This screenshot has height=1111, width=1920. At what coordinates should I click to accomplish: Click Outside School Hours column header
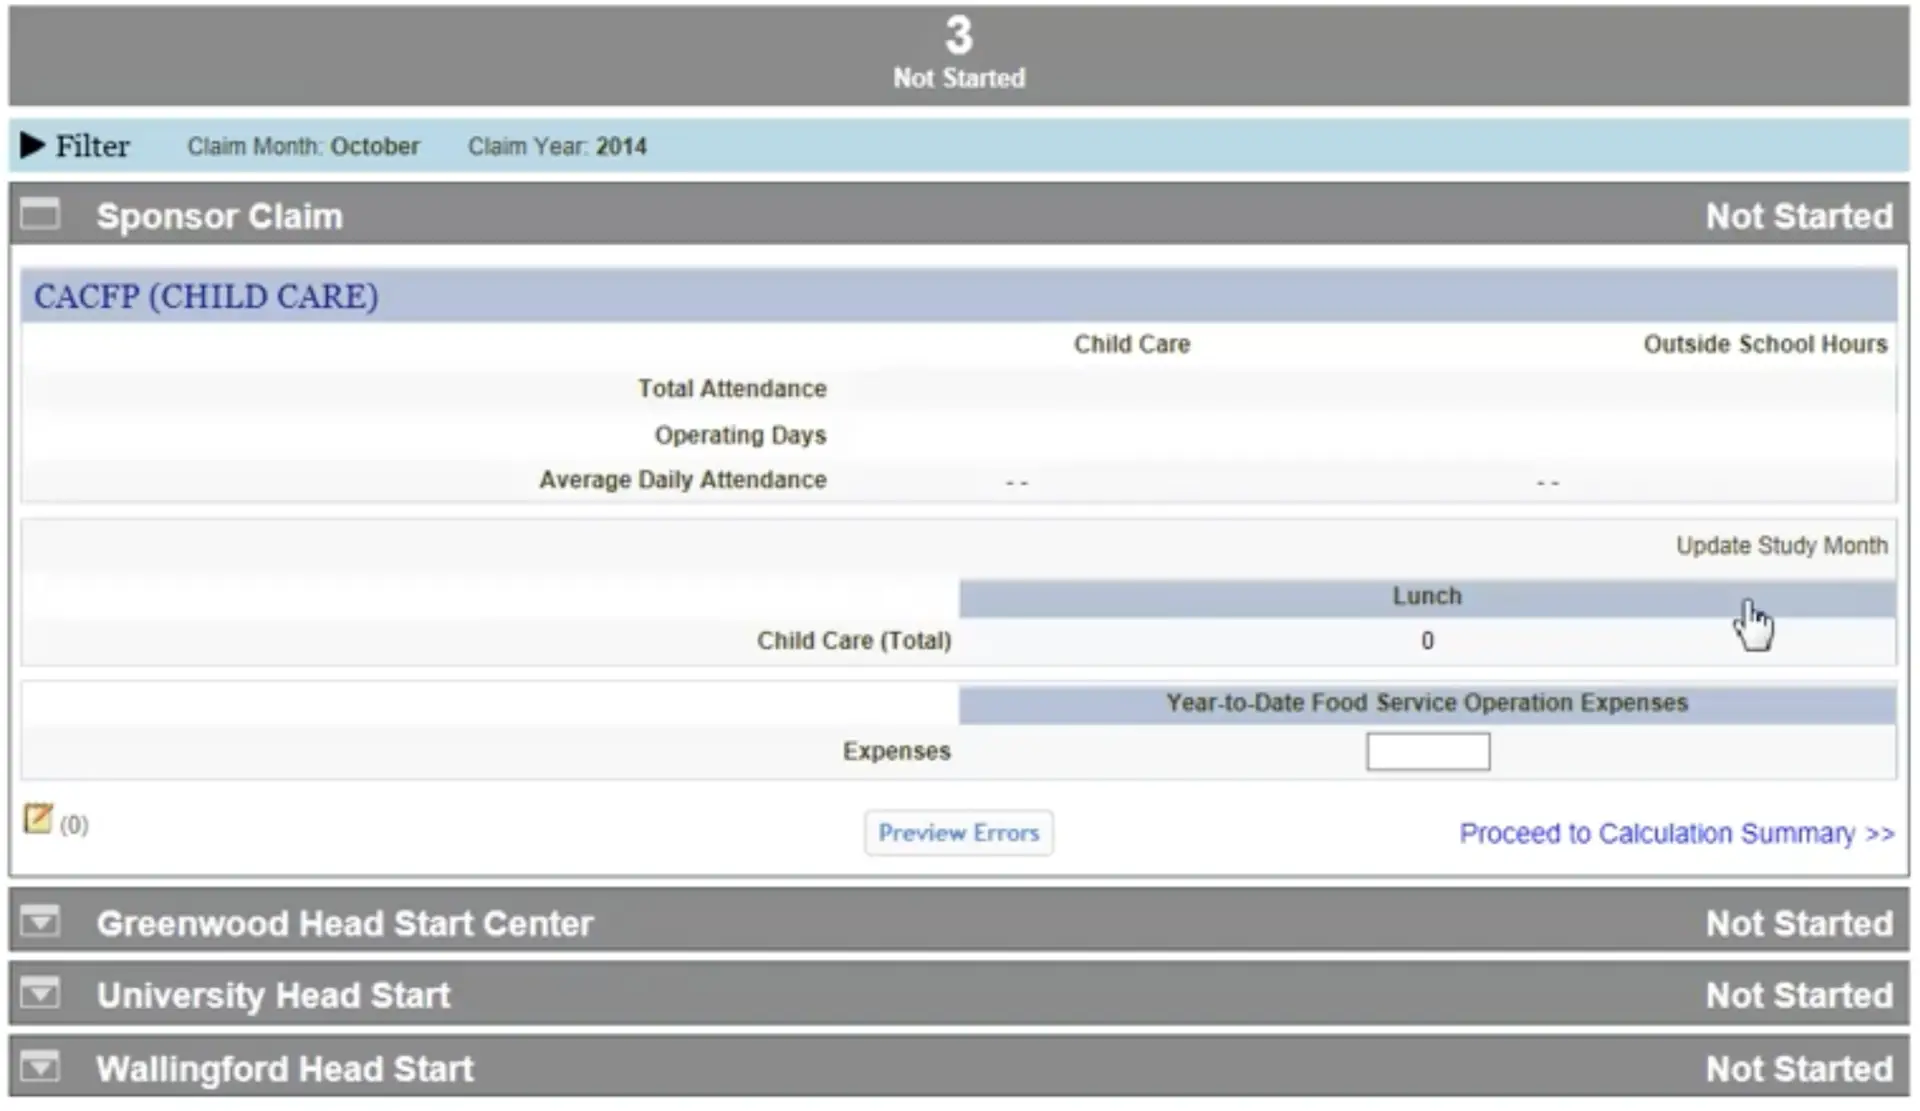1766,345
